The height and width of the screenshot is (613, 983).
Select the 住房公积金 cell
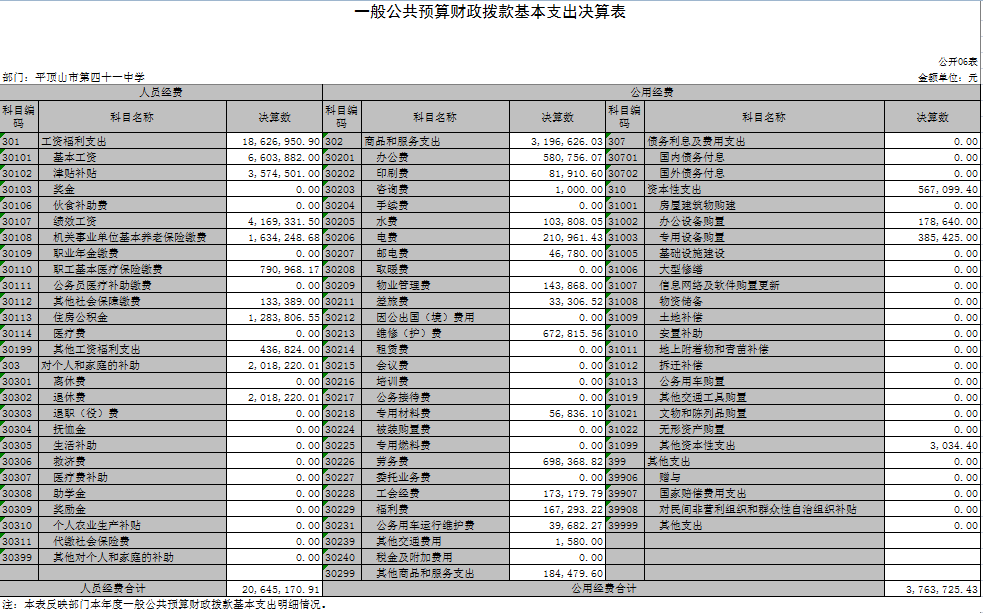tap(132, 317)
